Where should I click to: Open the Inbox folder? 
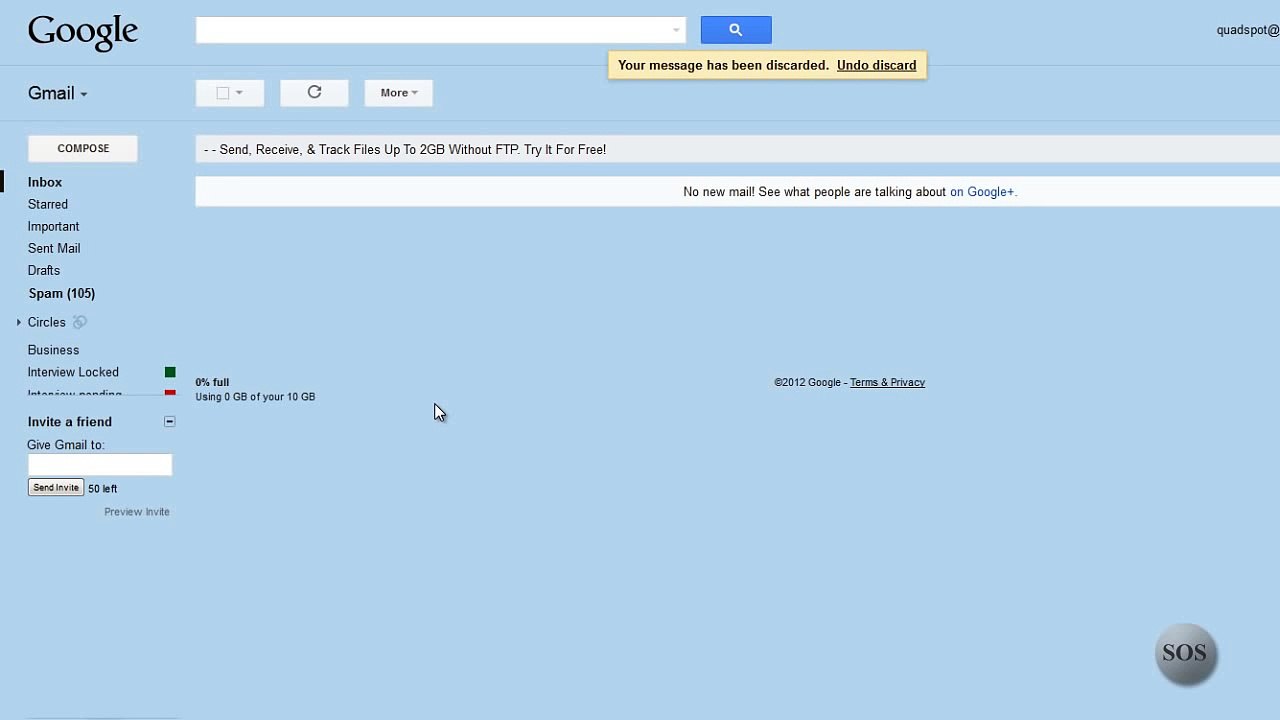click(45, 182)
